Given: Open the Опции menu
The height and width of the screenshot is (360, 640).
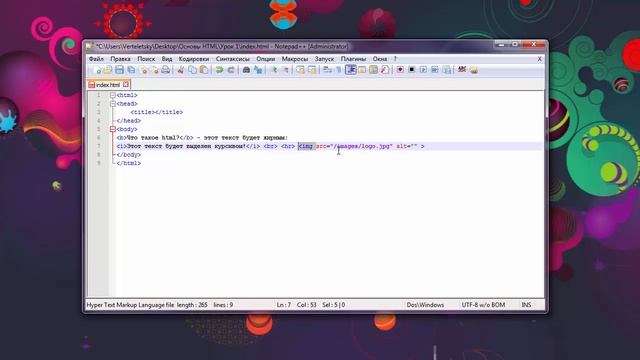Looking at the screenshot, I should tap(266, 59).
